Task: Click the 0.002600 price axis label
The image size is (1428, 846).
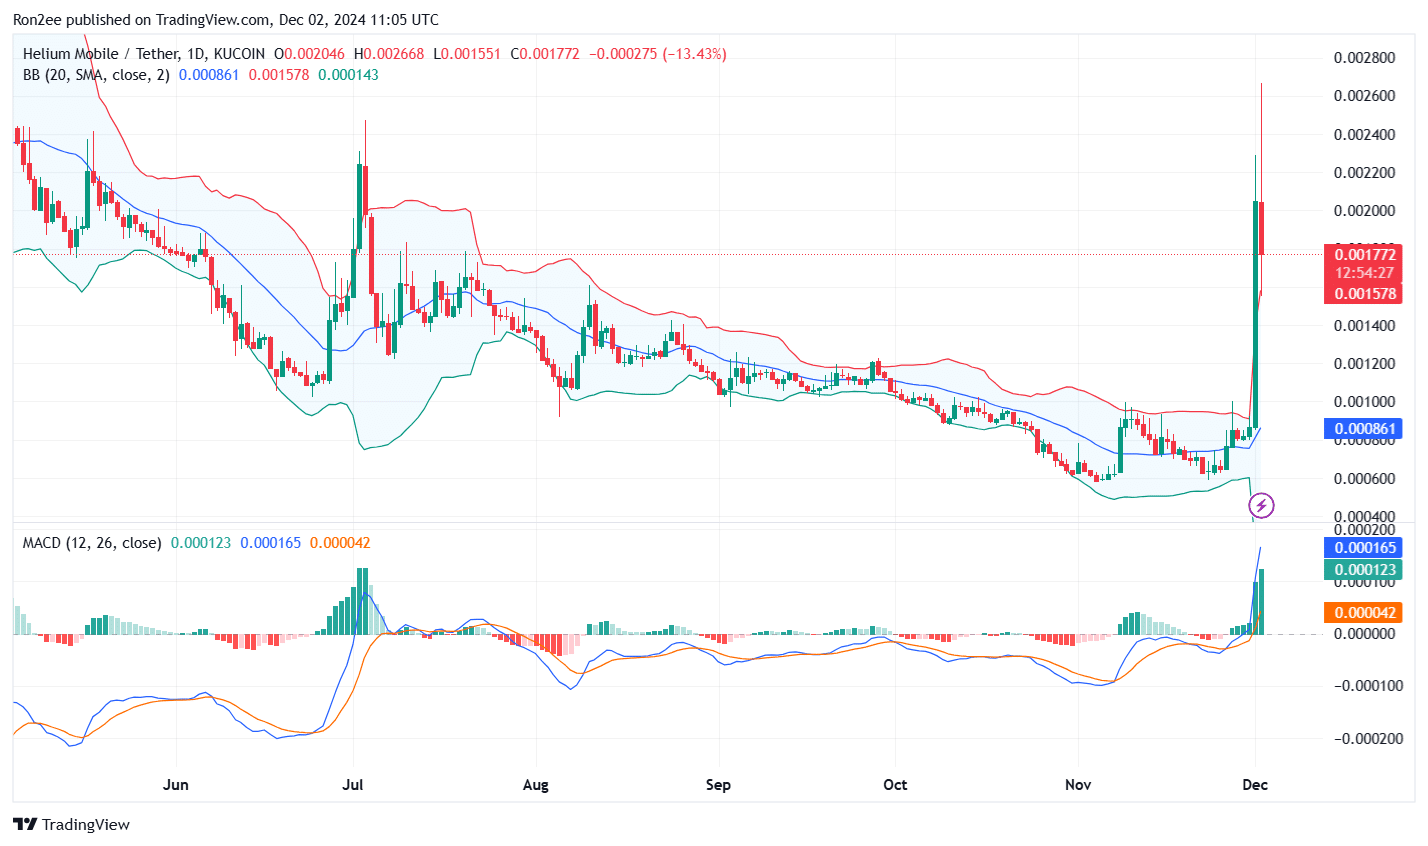Action: [1365, 96]
